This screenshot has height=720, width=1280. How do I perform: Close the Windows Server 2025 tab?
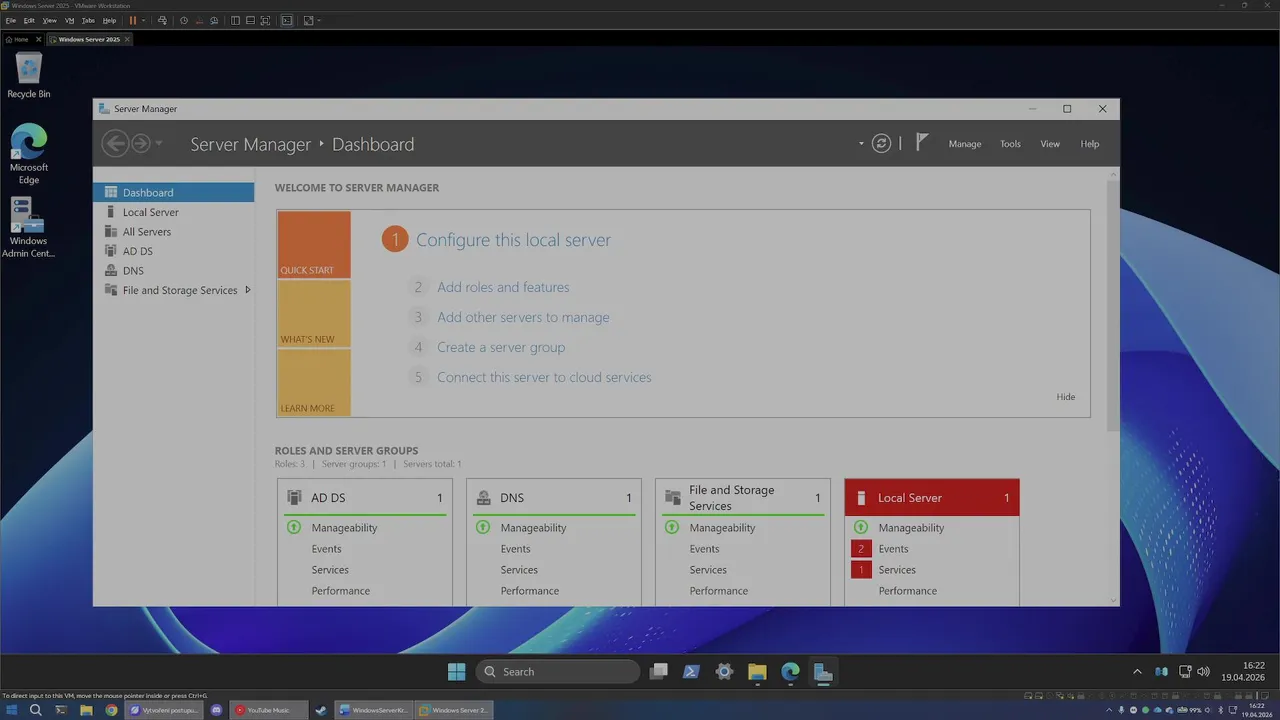coord(127,39)
